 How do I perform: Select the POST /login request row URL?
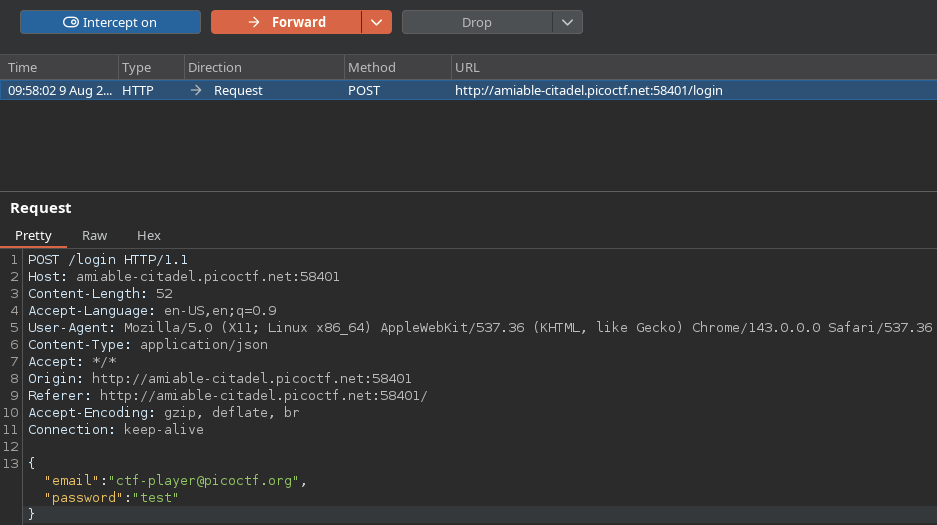(x=589, y=90)
